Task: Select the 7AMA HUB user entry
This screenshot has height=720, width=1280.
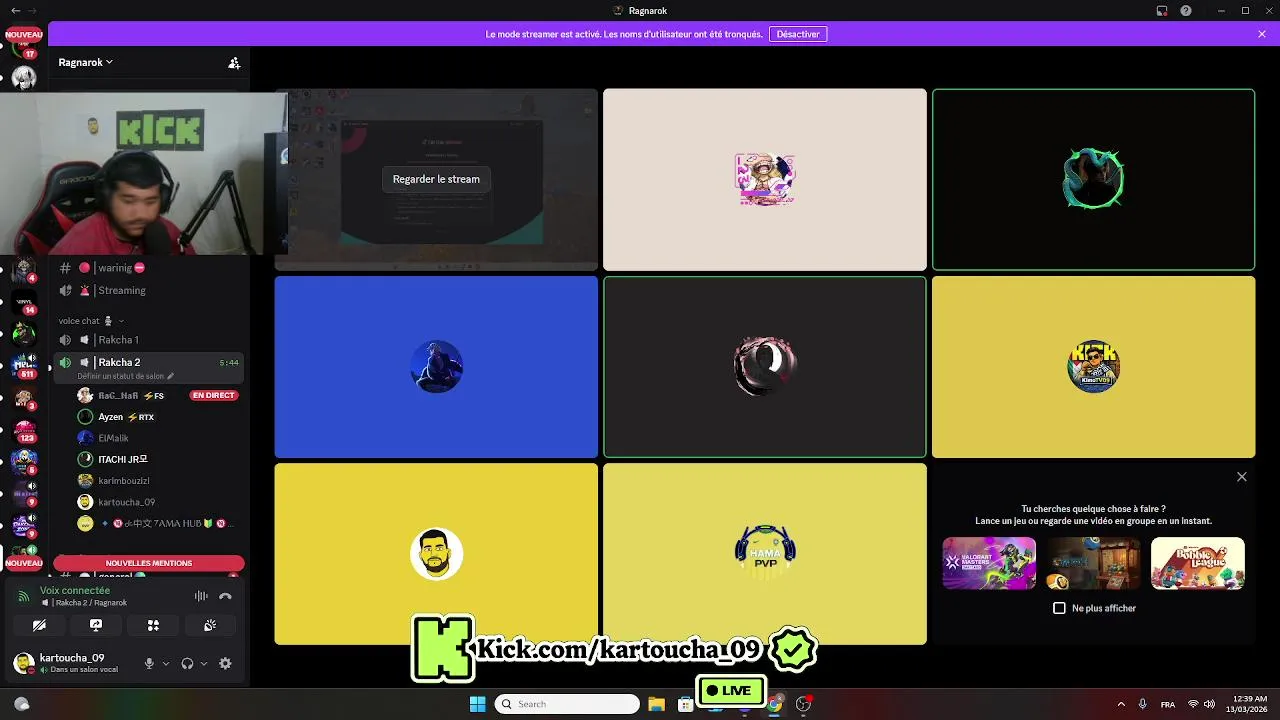Action: [x=158, y=523]
